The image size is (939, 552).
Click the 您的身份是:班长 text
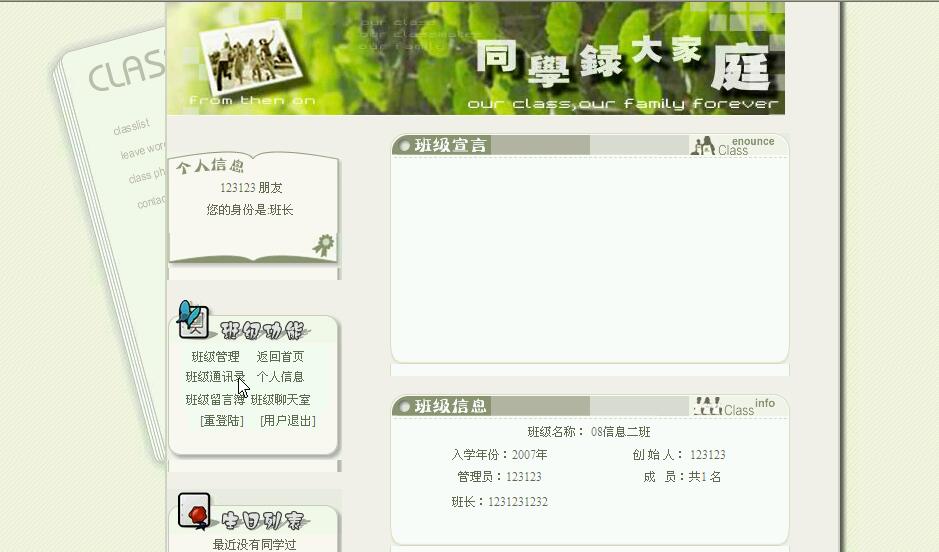(x=250, y=210)
